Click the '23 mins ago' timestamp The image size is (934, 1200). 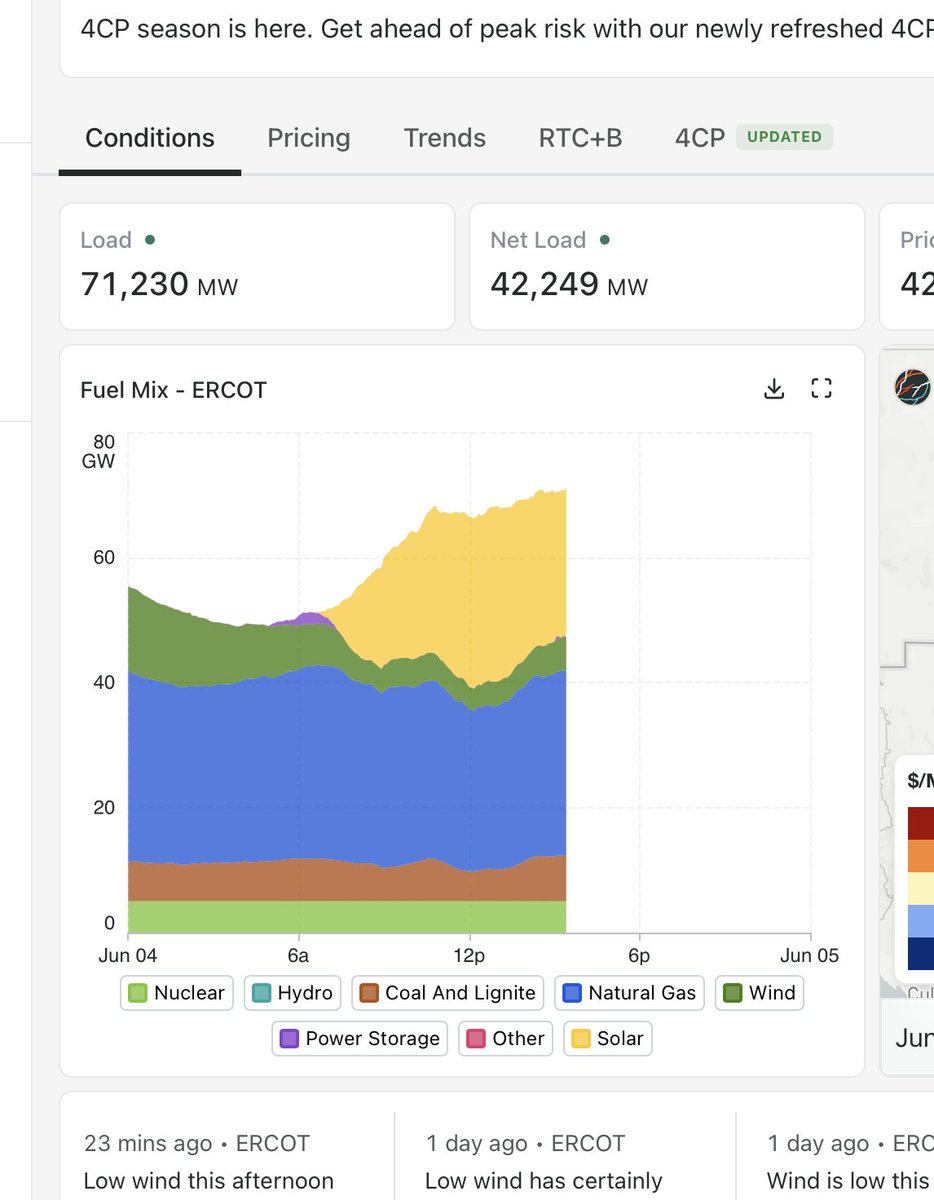point(148,1143)
